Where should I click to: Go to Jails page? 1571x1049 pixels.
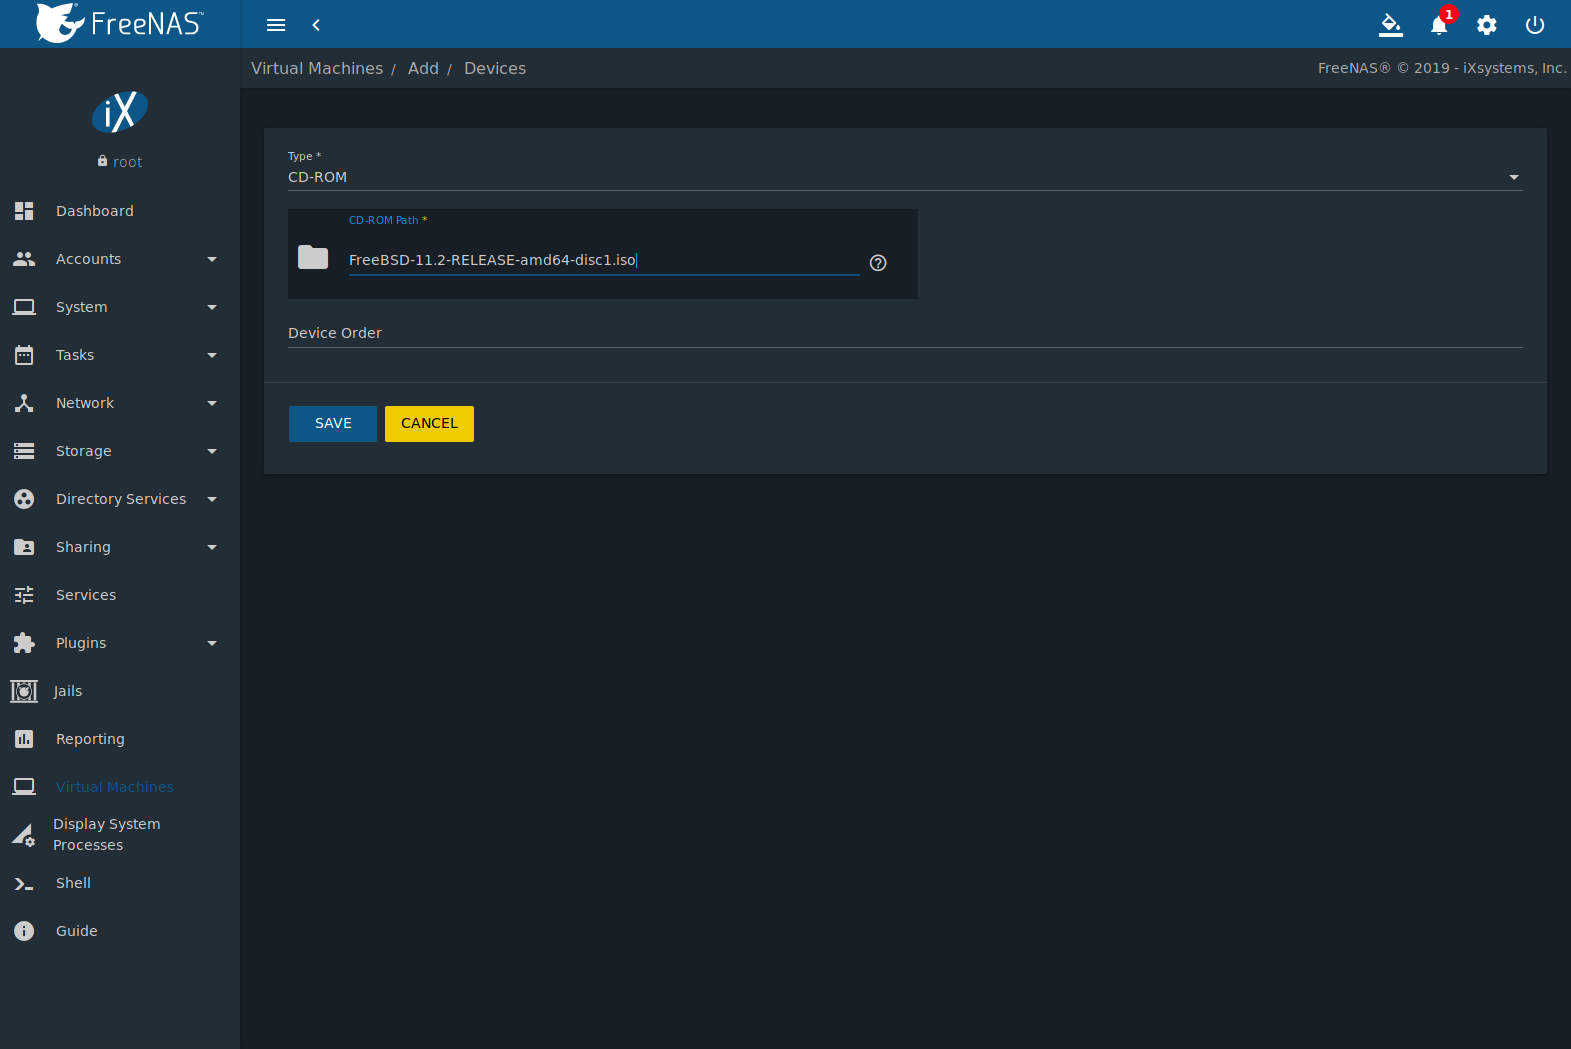click(x=68, y=691)
